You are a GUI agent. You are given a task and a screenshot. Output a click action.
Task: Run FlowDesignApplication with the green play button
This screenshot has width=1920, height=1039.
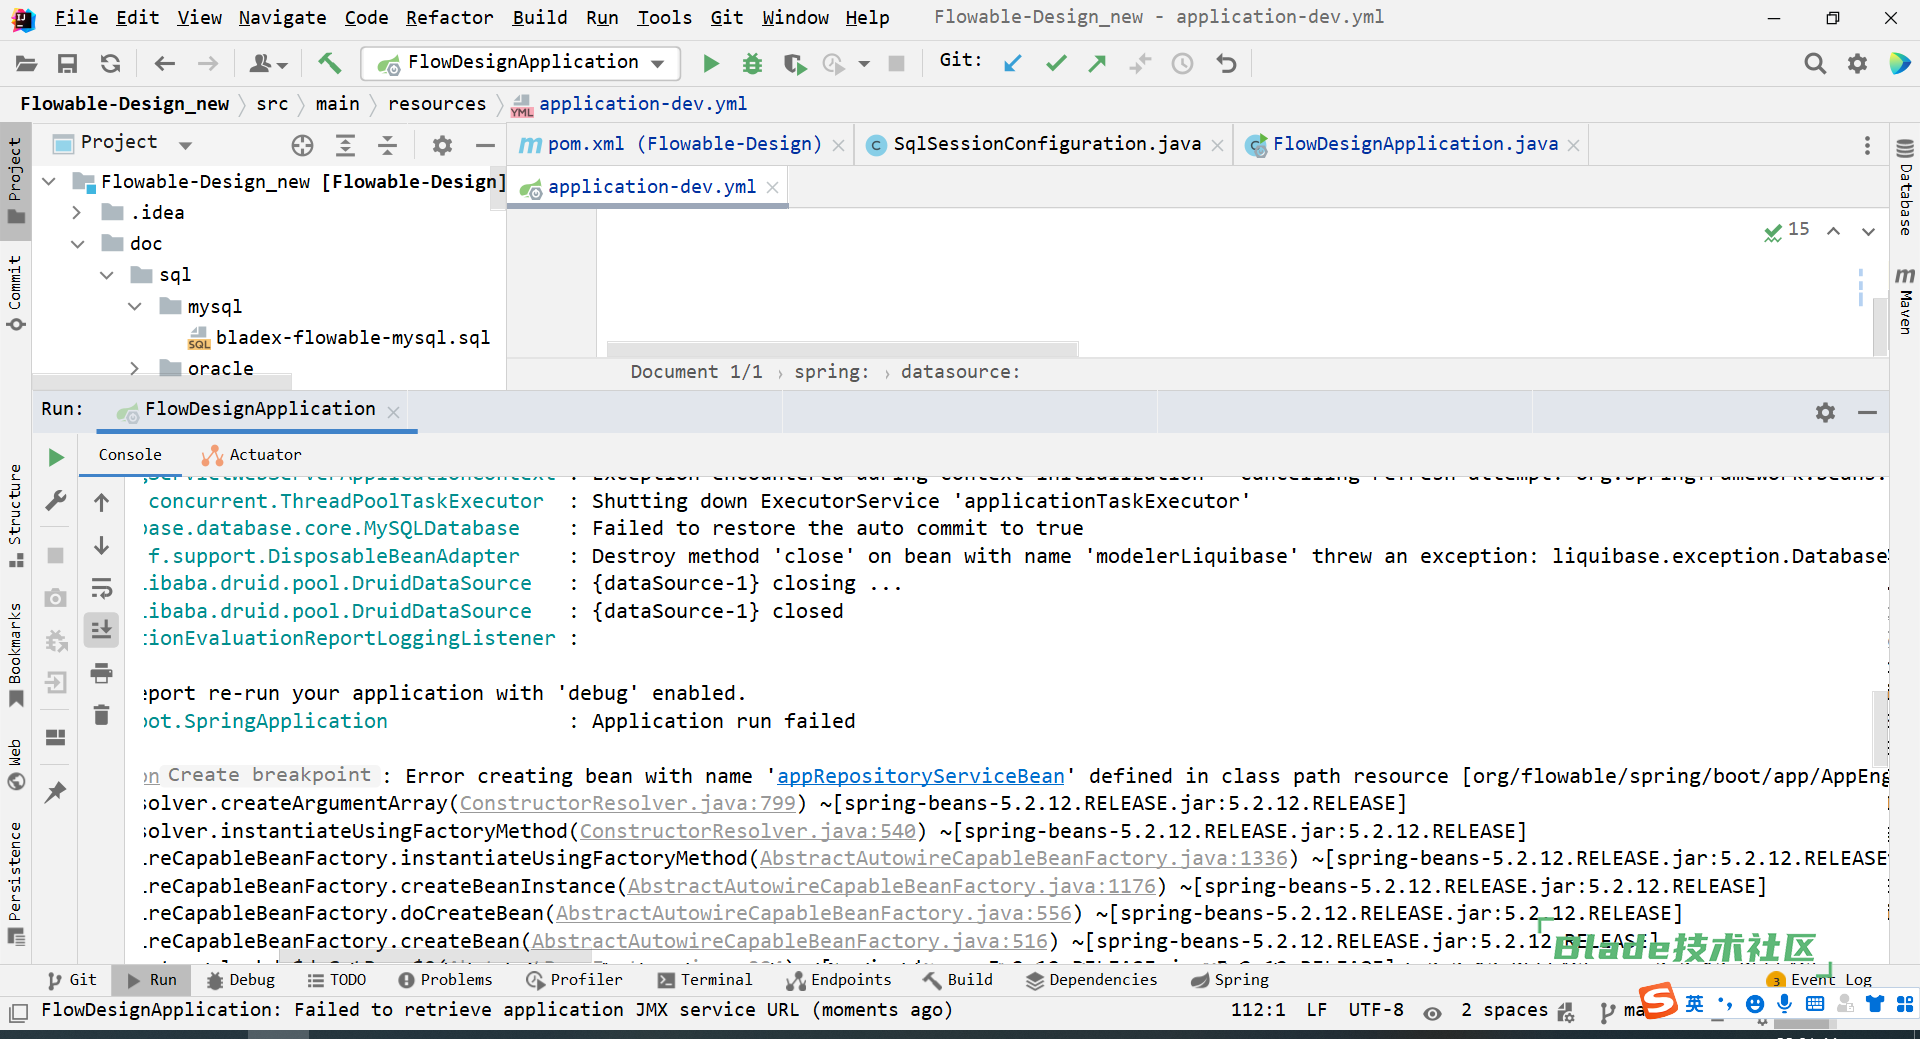(711, 63)
